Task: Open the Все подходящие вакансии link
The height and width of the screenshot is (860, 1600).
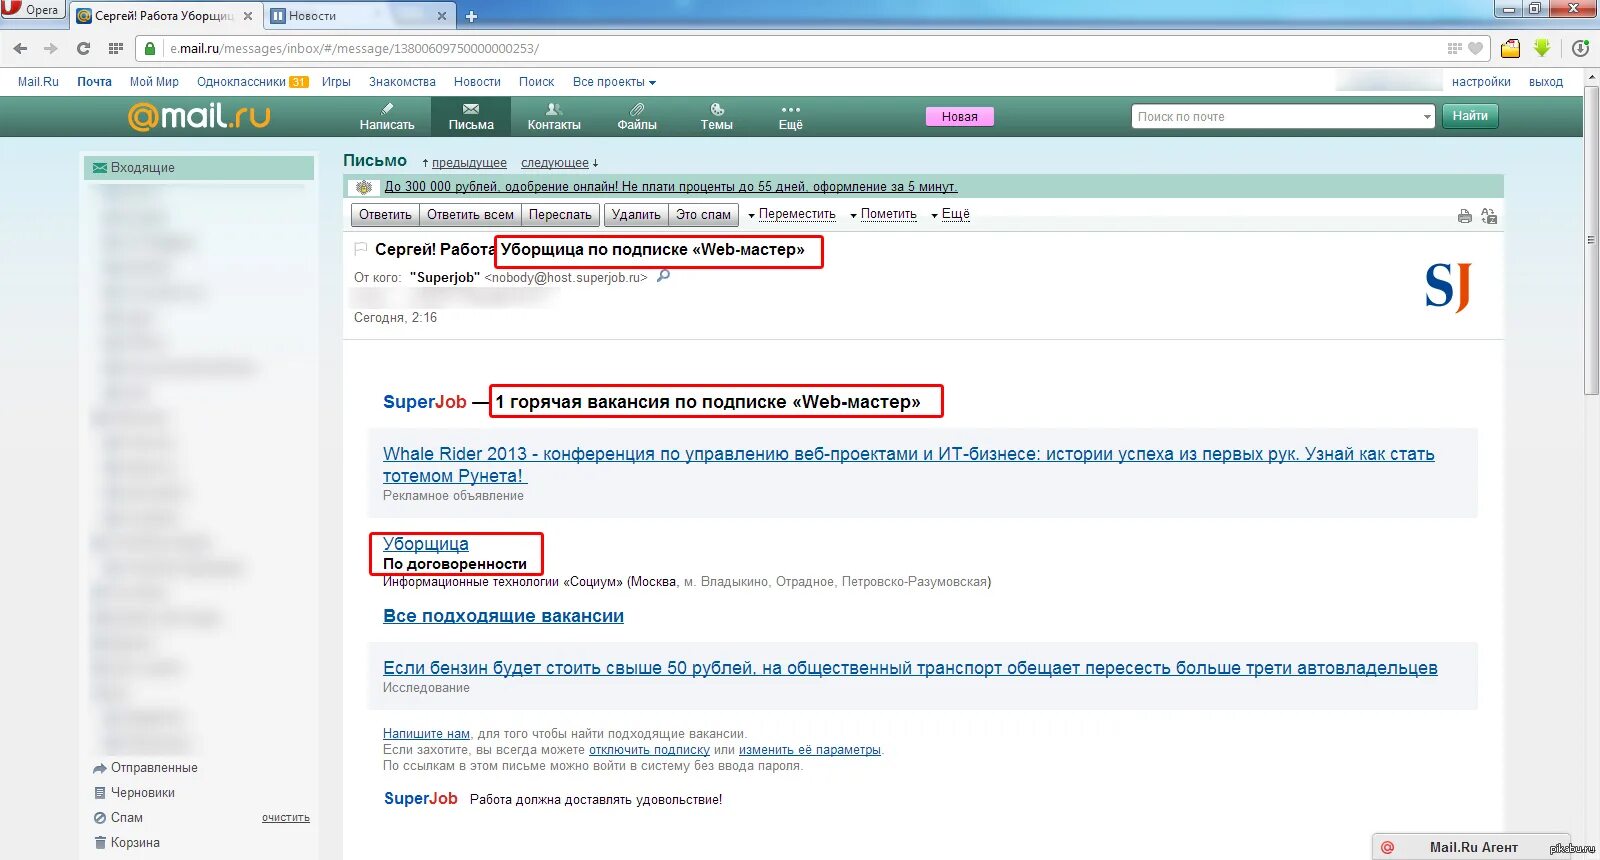Action: pyautogui.click(x=503, y=616)
